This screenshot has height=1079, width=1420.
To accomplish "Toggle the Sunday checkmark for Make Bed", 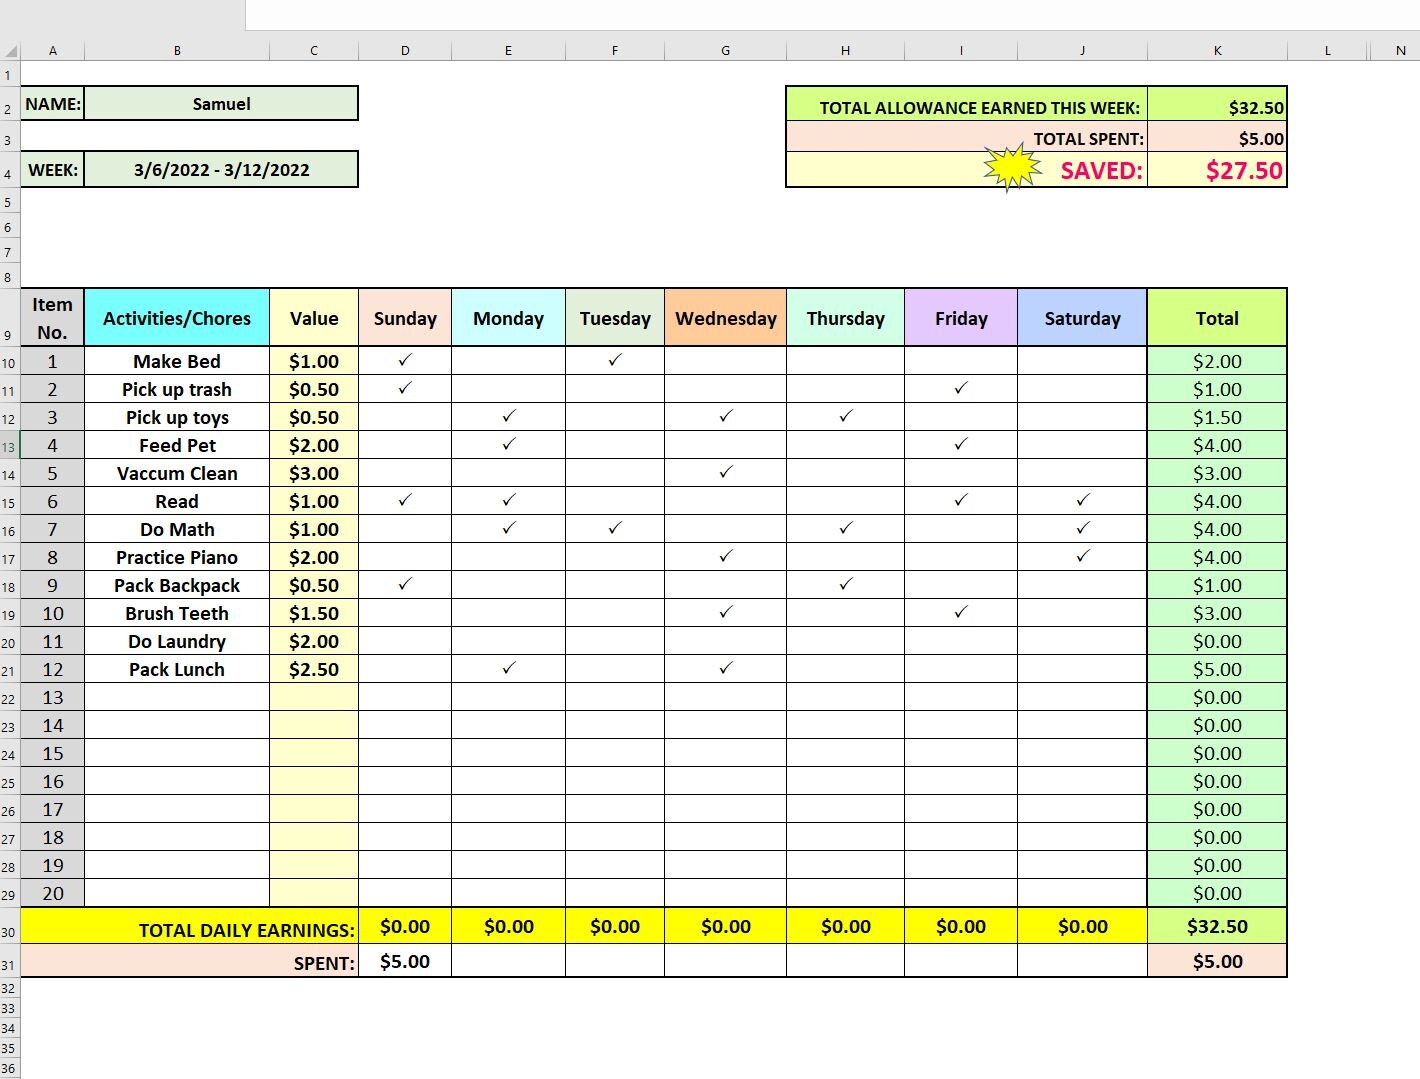I will point(405,361).
